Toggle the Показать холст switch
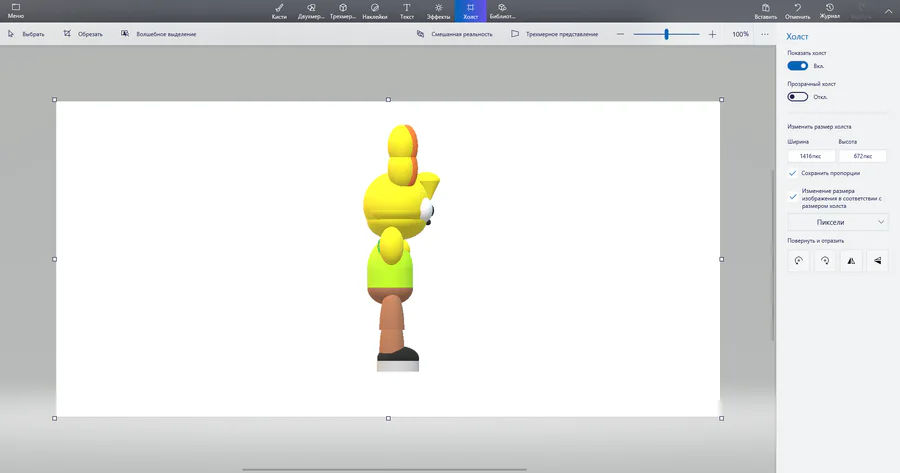This screenshot has width=900, height=473. click(x=797, y=66)
